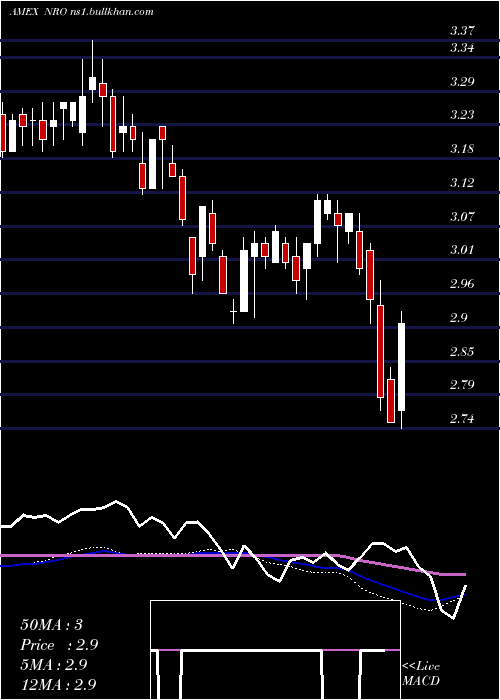
Task: Click the 3.23 price axis label
Action: pyautogui.click(x=462, y=115)
